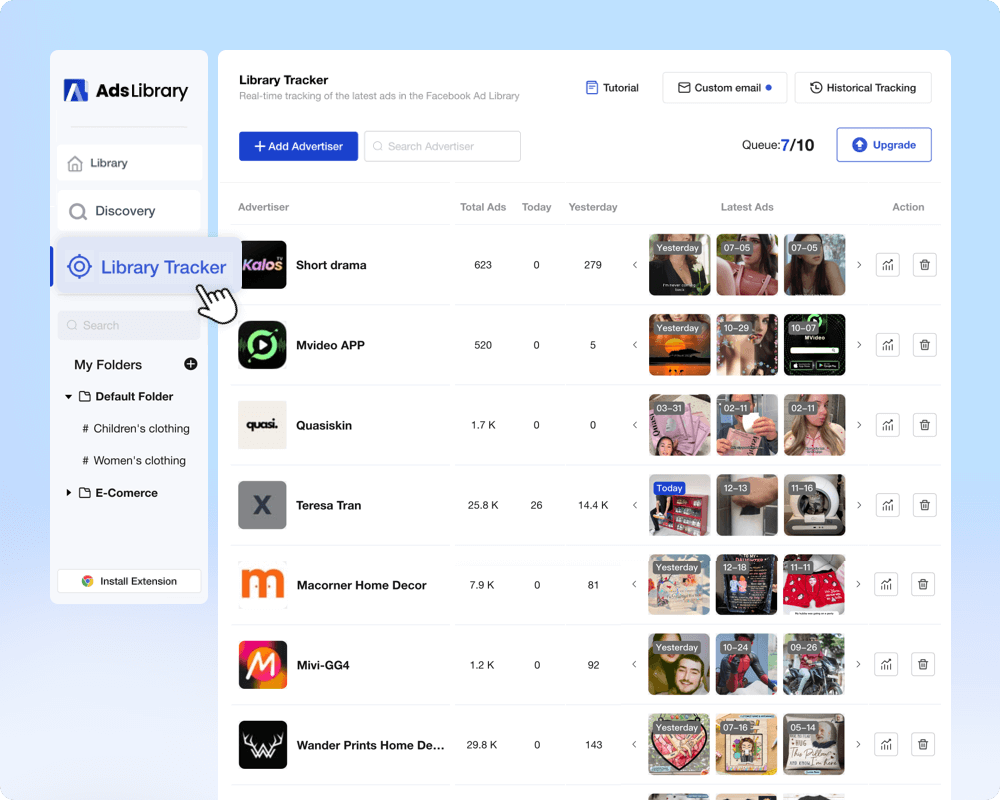Open Wander Prints 07-16 ad thumbnail

coord(746,744)
